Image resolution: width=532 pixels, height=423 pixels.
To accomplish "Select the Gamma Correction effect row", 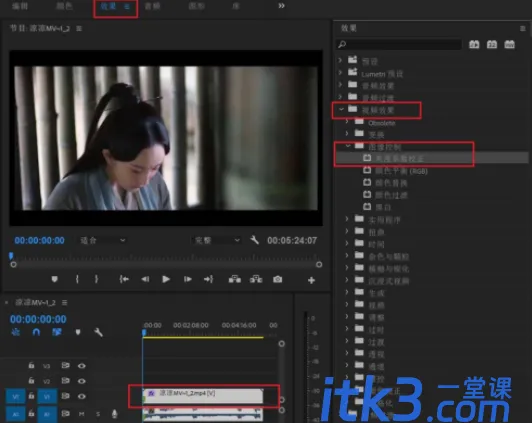I will pyautogui.click(x=432, y=158).
